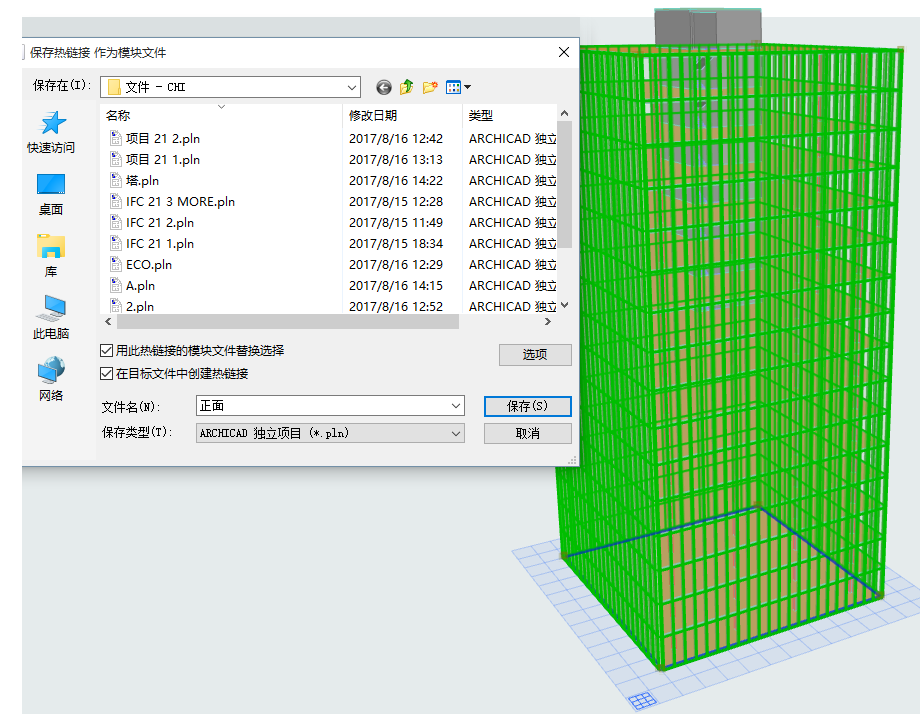Click the vertical scrollbar up arrow

(564, 113)
